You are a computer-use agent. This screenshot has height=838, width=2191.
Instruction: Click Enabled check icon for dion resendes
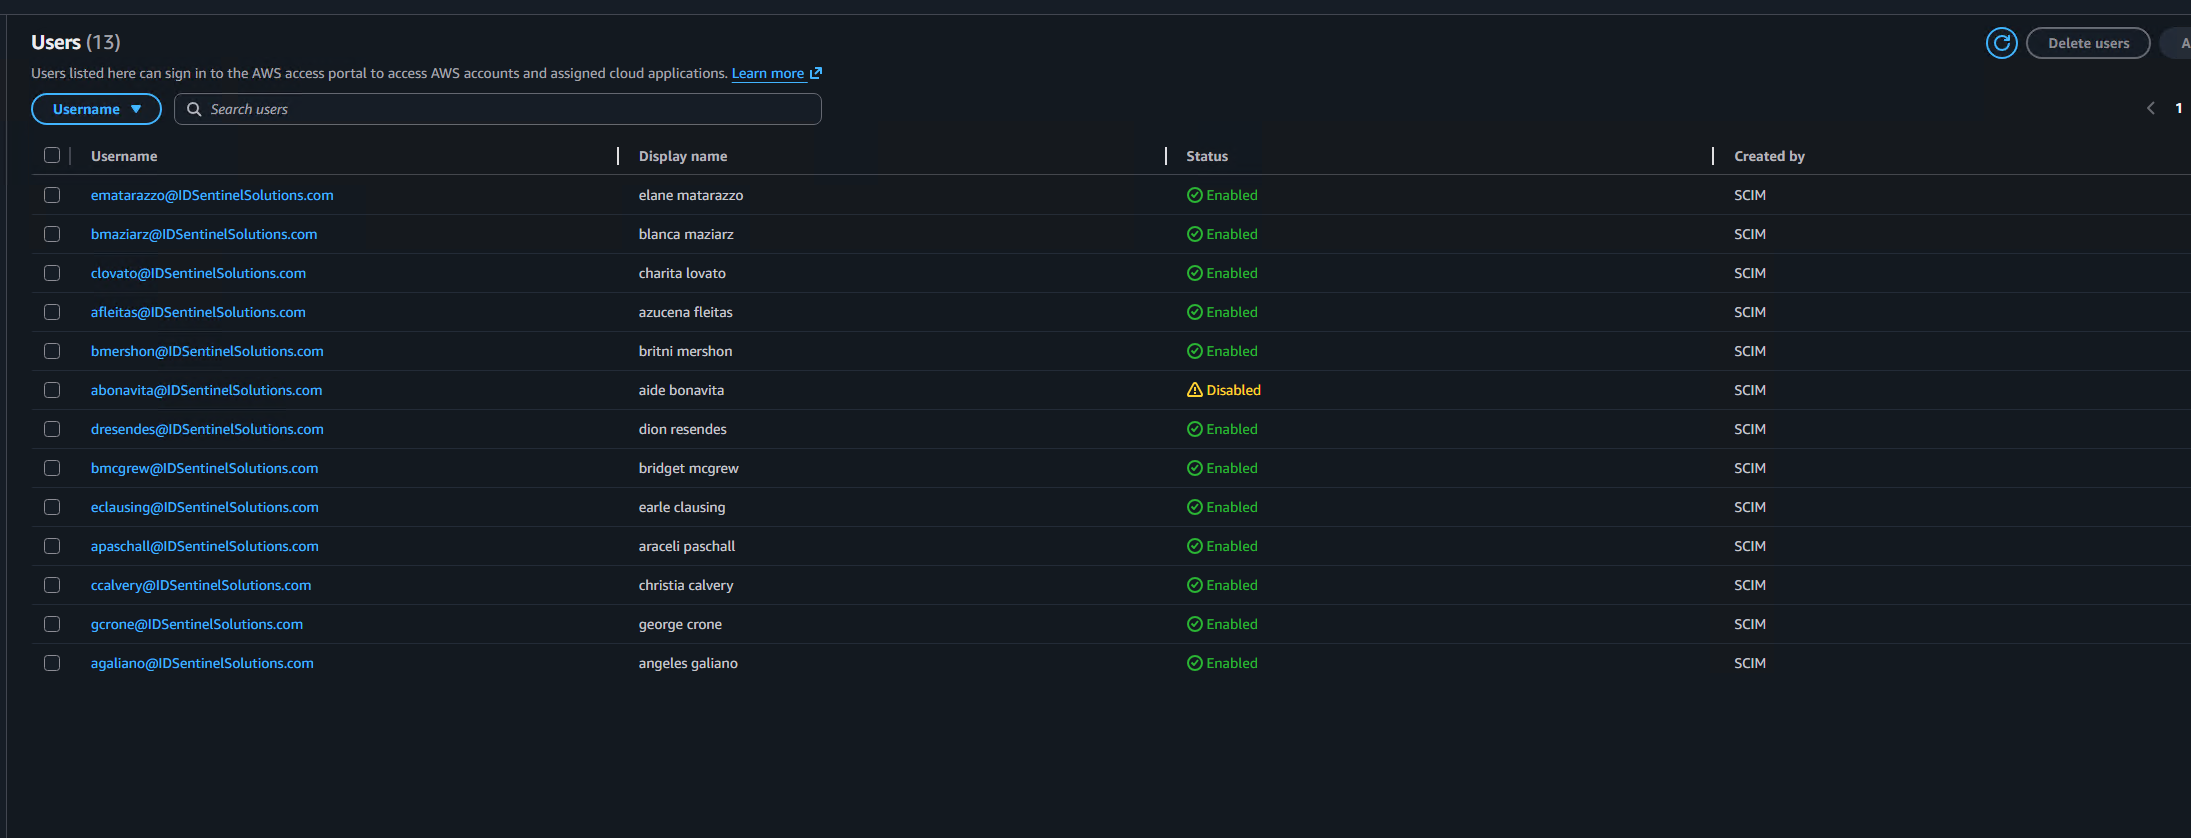[1194, 429]
